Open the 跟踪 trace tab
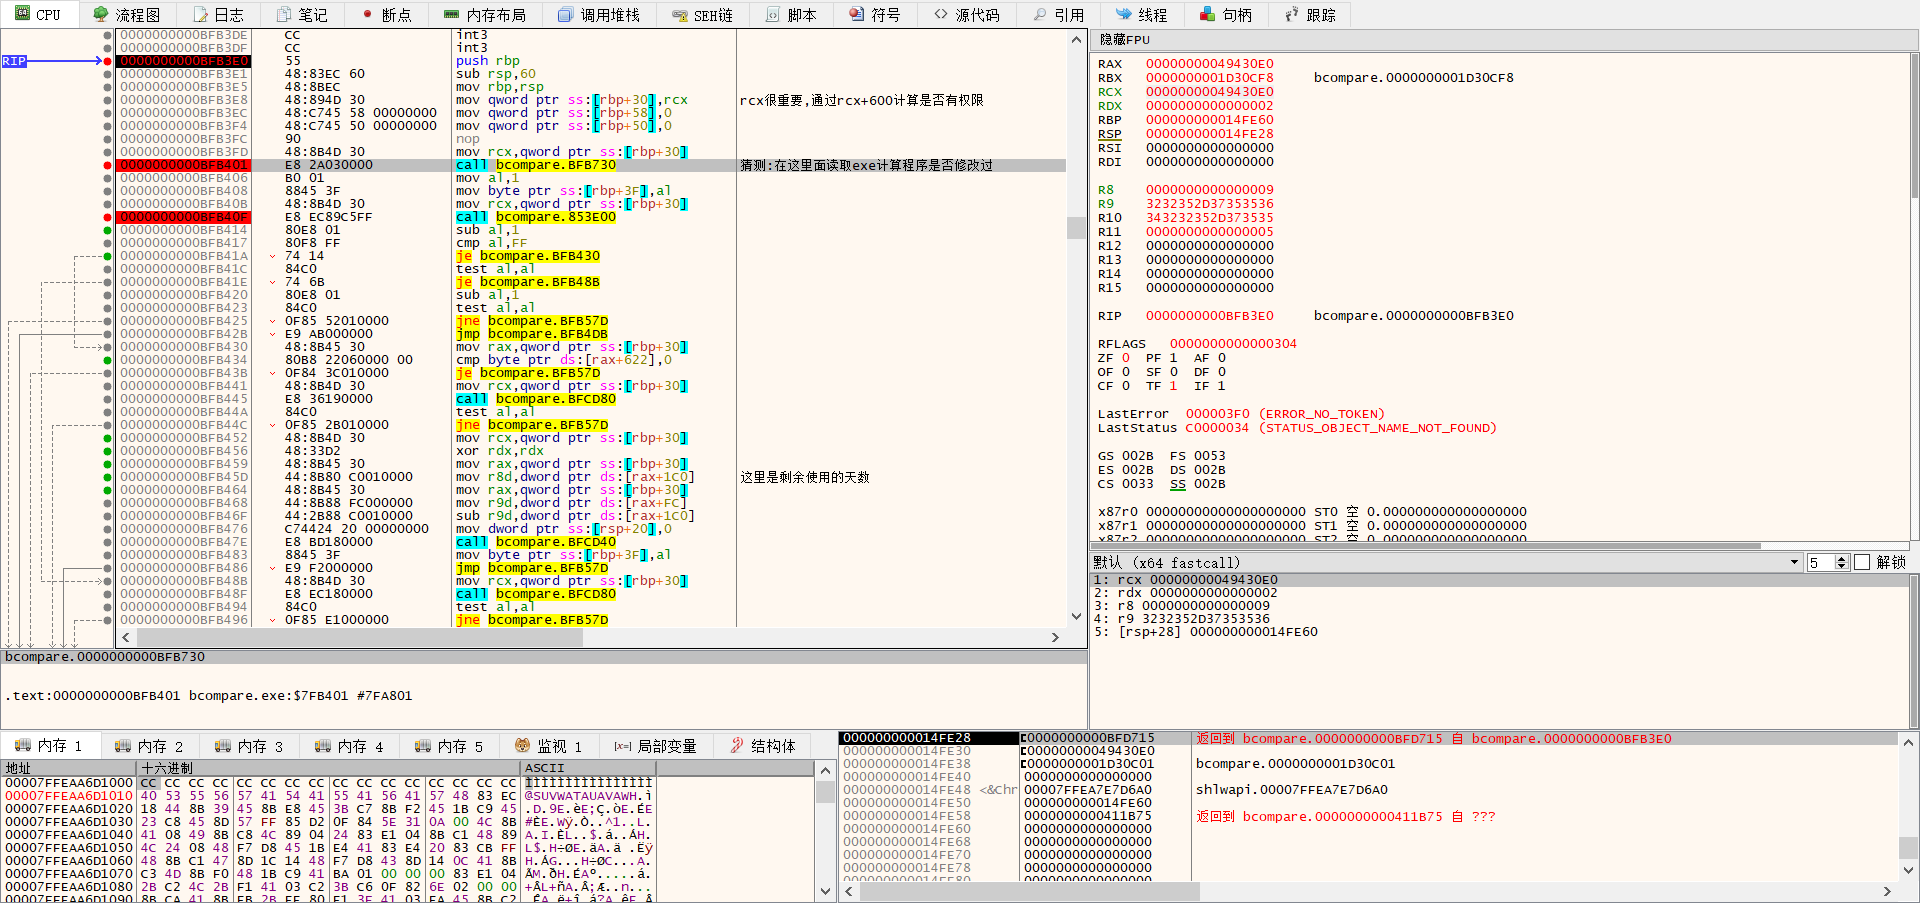The image size is (1920, 903). pos(1310,15)
